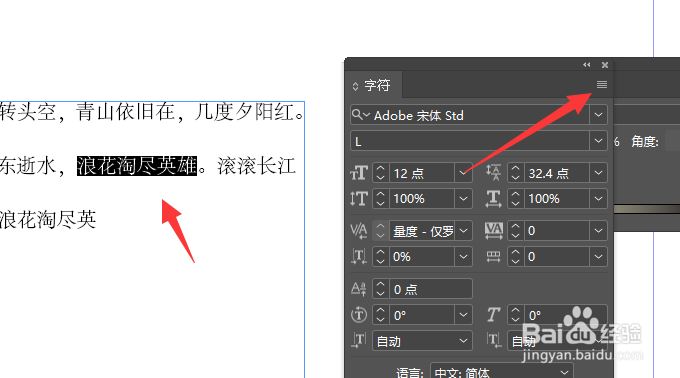Open the grid spacing 0 dropdown
This screenshot has height=378, width=680.
tap(598, 257)
